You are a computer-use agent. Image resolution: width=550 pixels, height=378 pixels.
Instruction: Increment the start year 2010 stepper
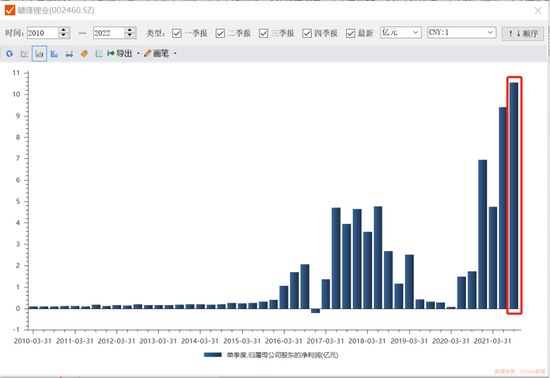(x=63, y=30)
